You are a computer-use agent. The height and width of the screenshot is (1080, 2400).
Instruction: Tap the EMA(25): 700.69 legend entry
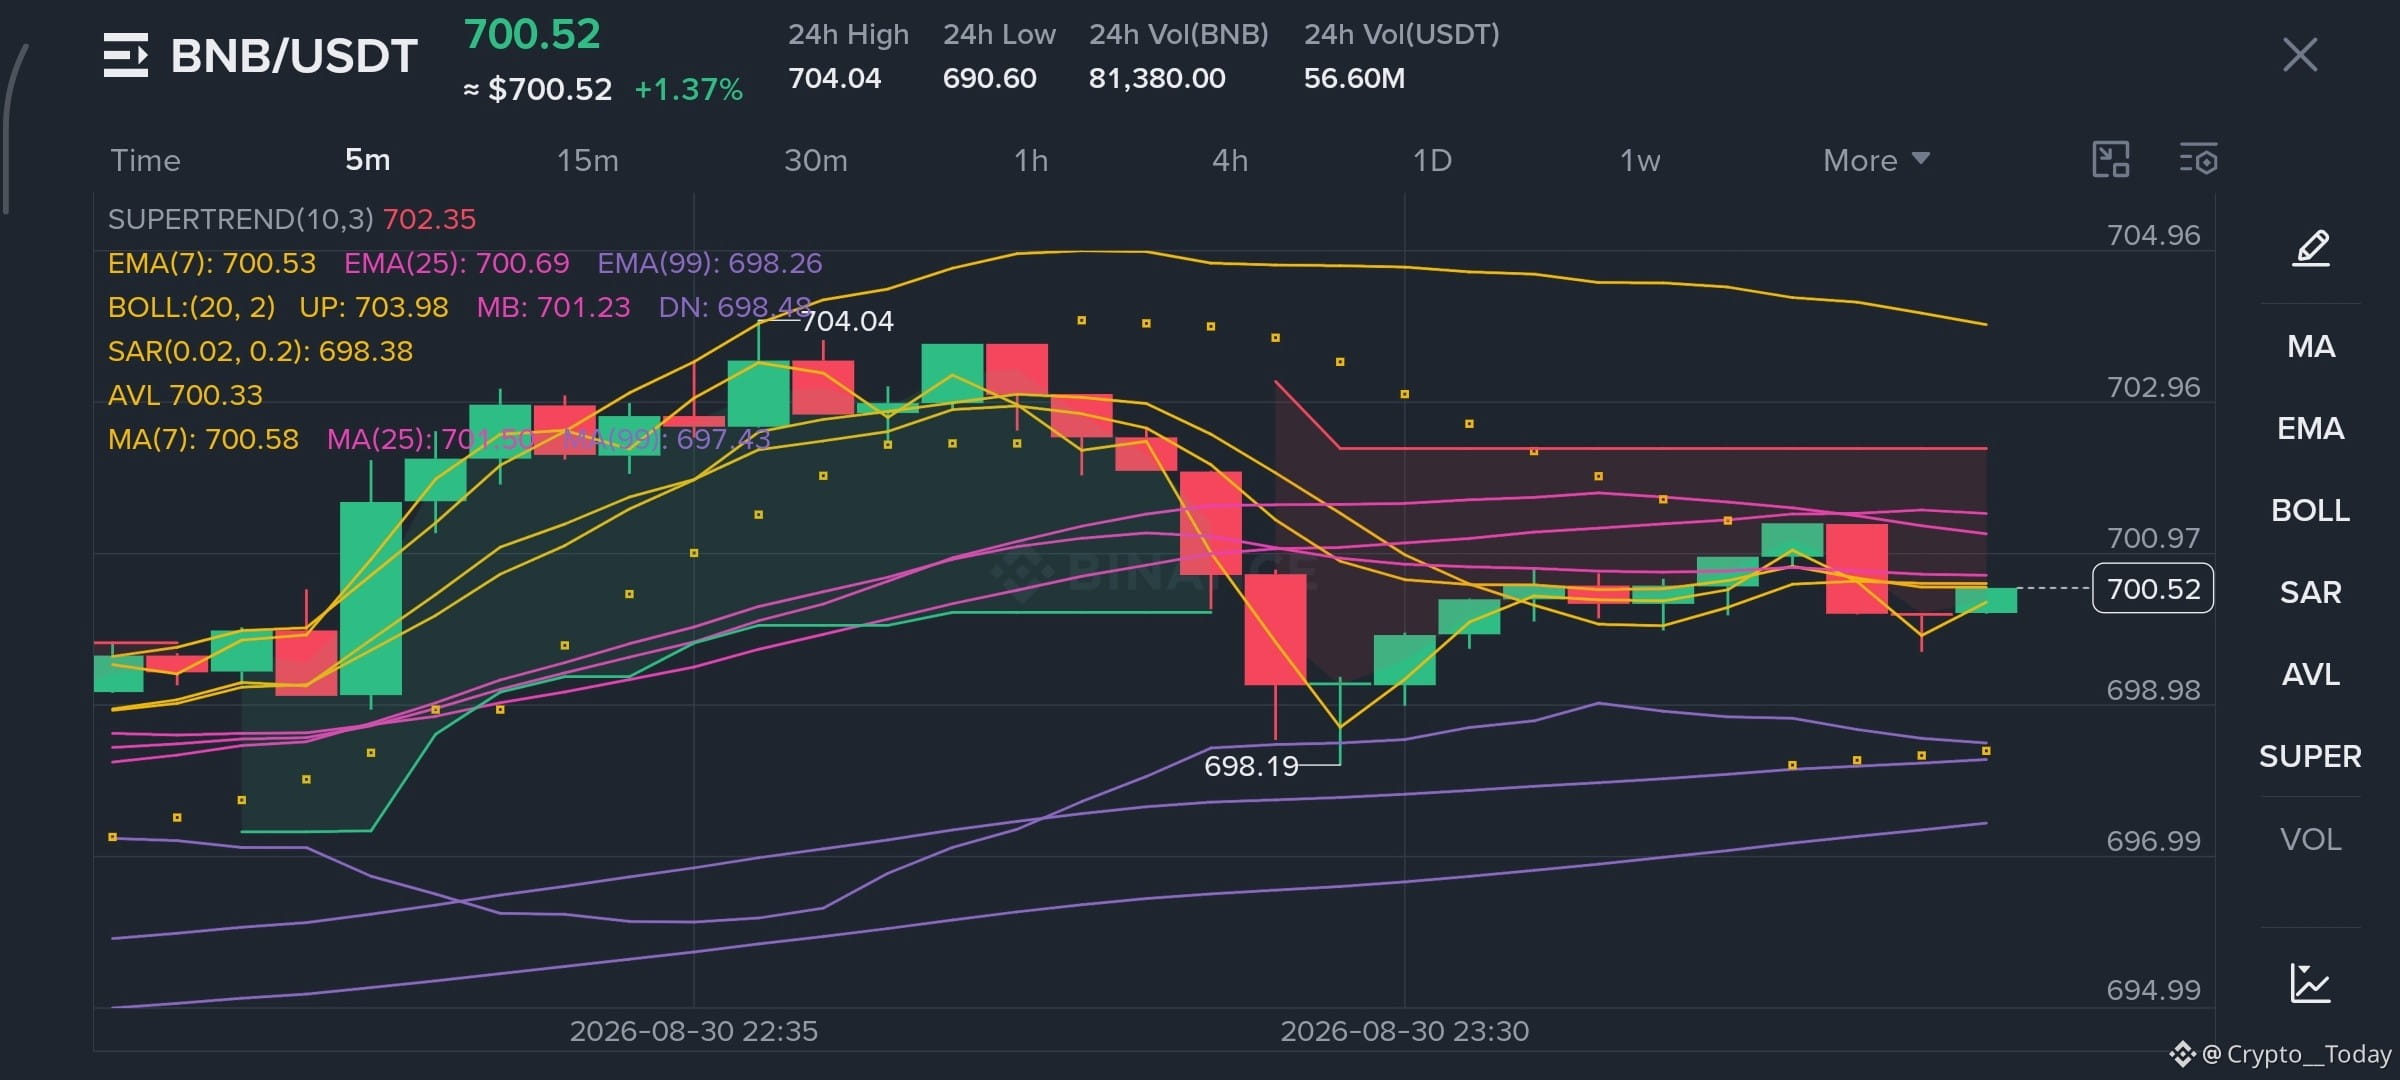[457, 263]
